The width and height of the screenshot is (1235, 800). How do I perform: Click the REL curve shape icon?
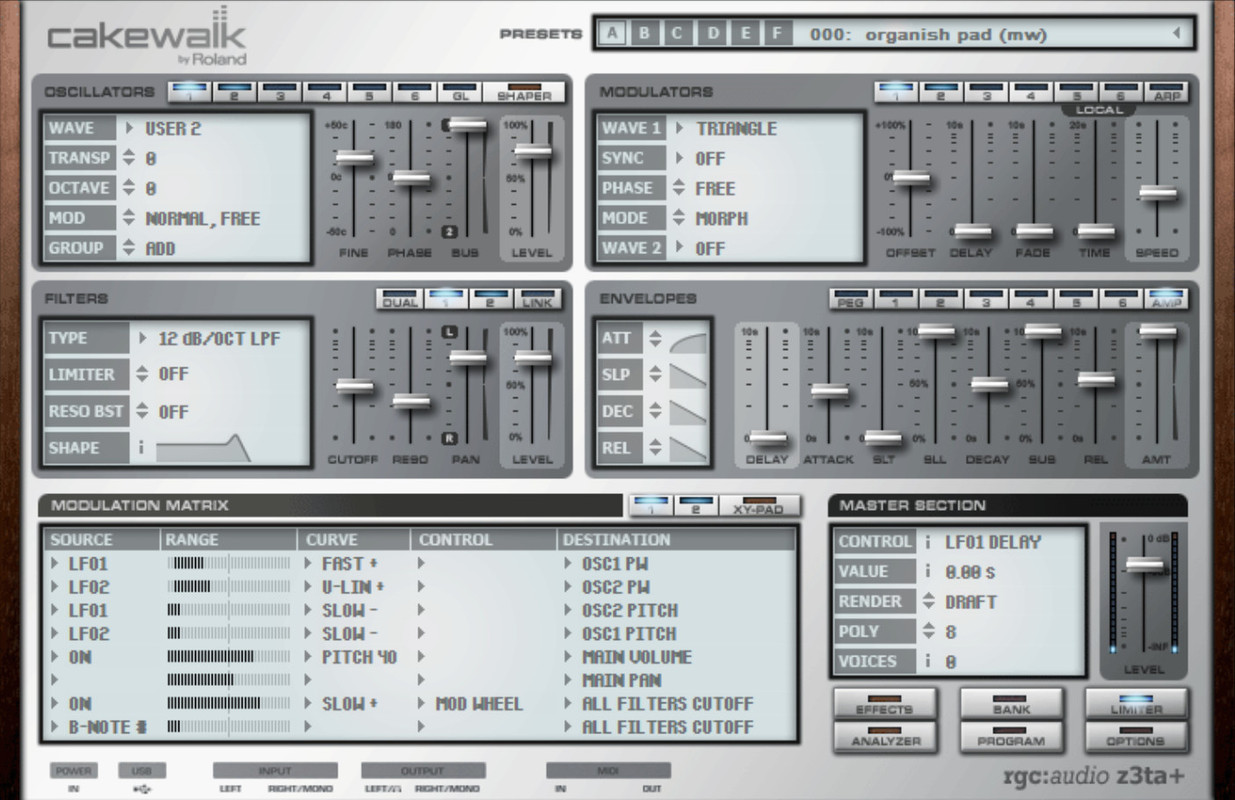[x=689, y=448]
